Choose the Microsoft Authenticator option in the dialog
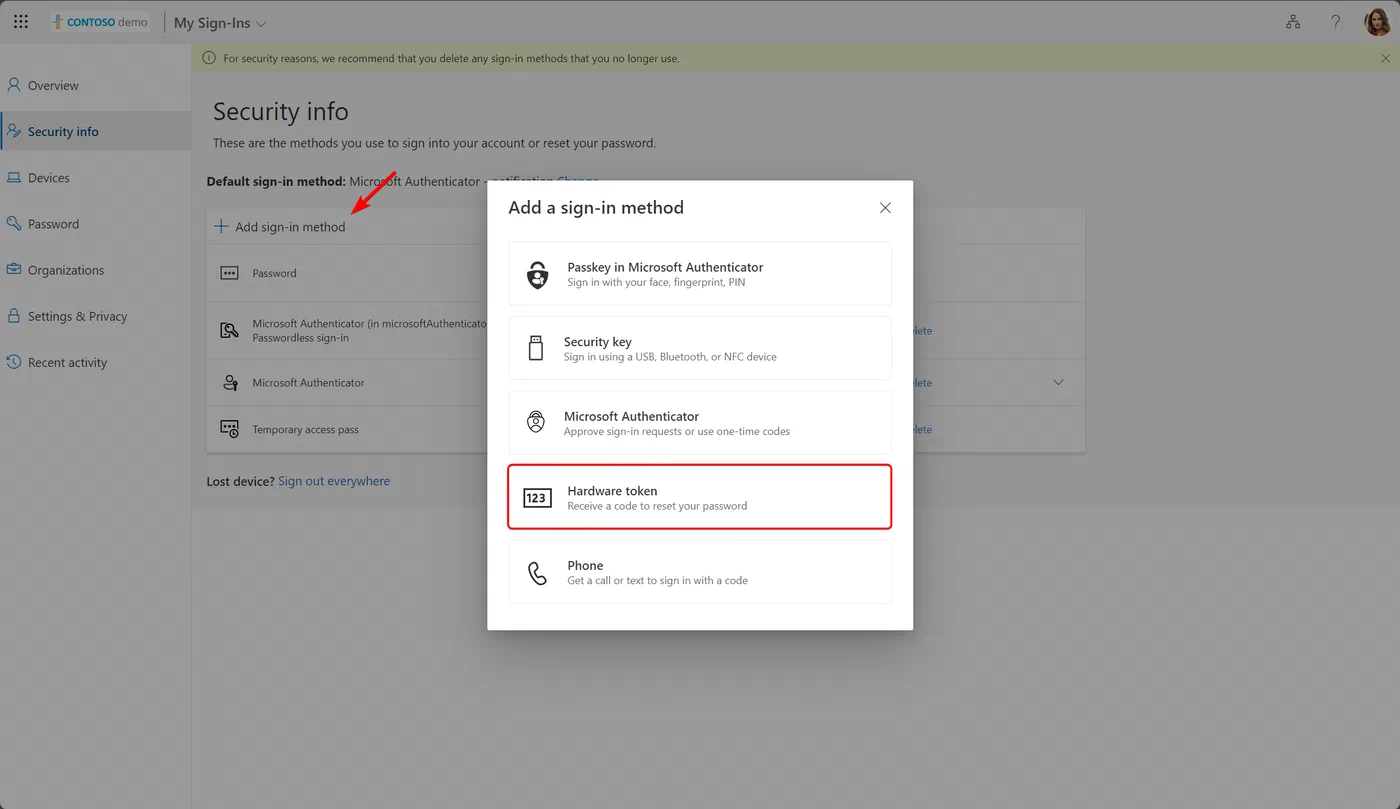Screen dimensions: 1400x809 (700, 423)
